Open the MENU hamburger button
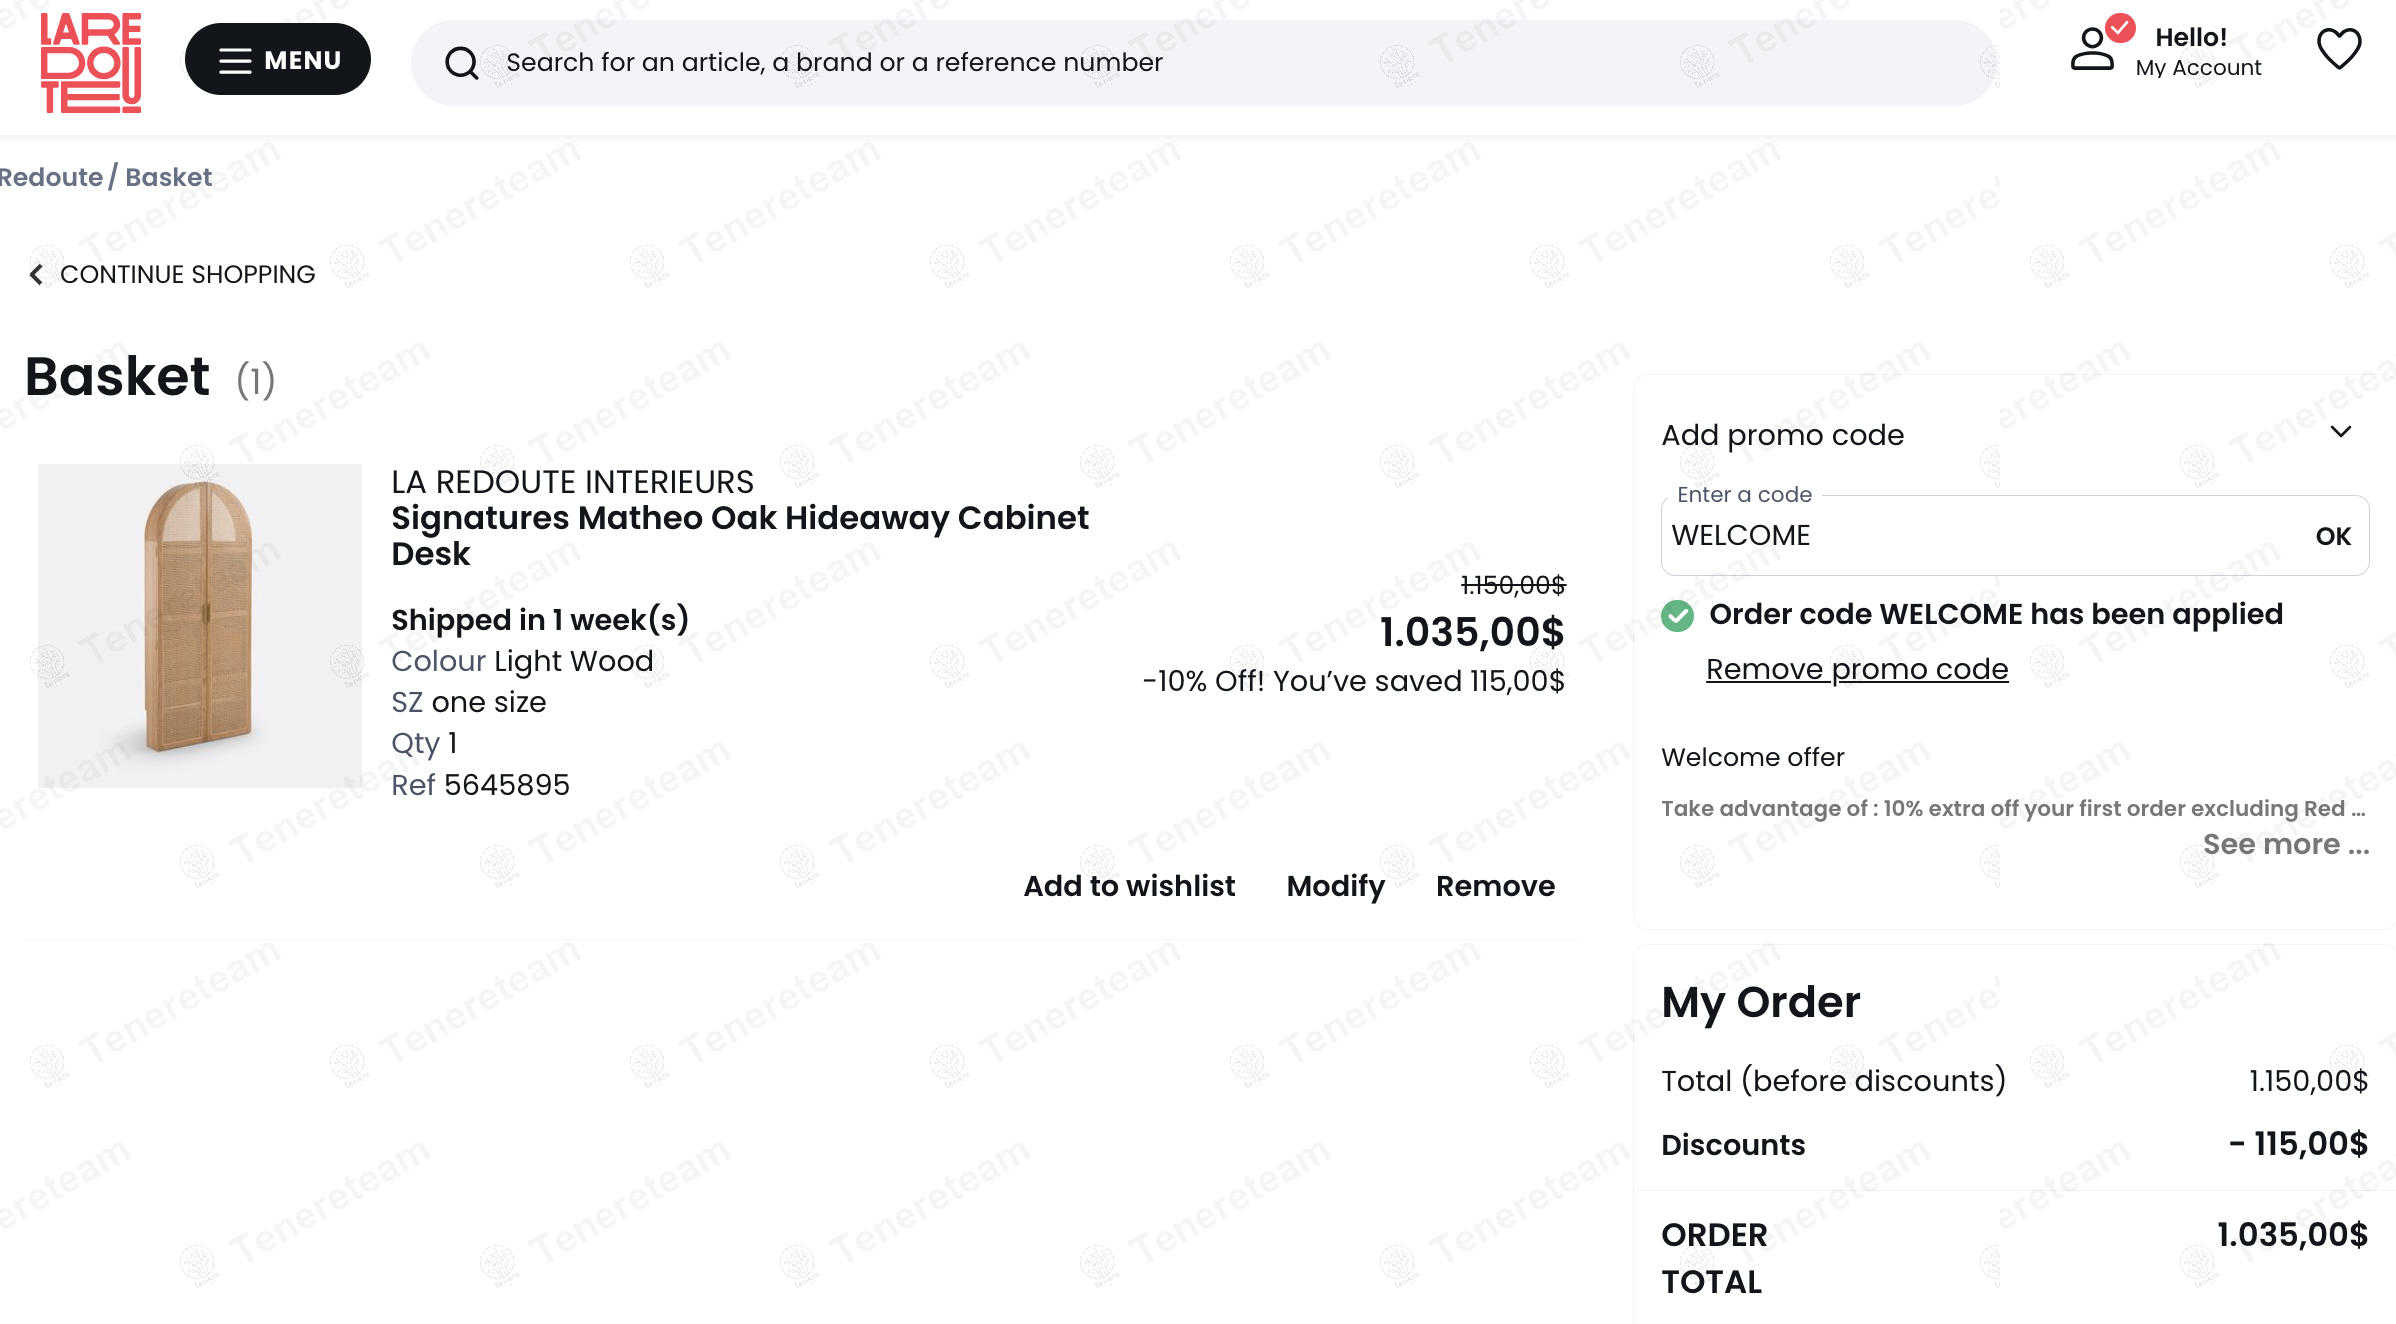Screen dimensions: 2396x1324 [x=278, y=60]
